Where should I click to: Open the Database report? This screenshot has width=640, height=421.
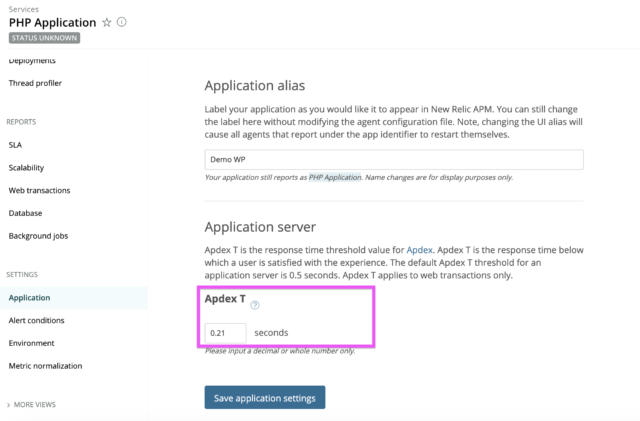[25, 213]
